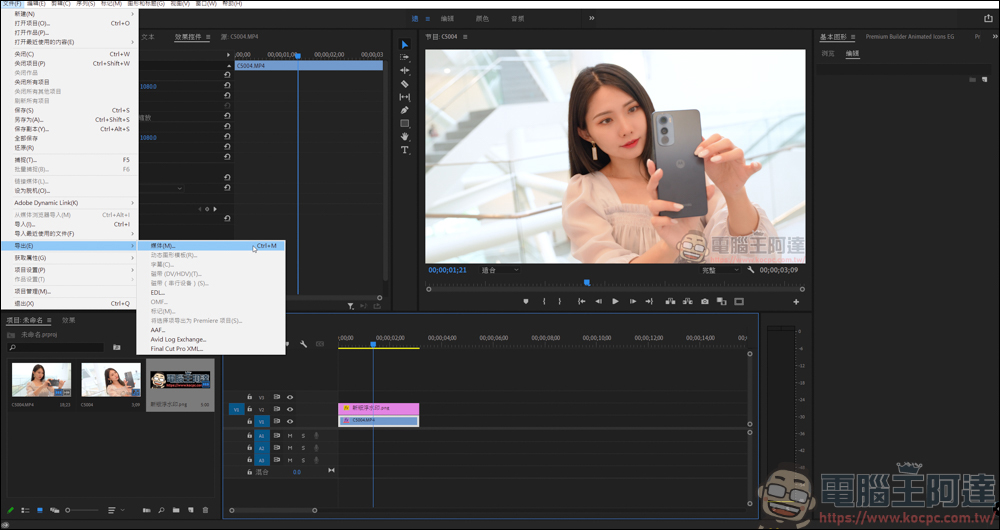1000x530 pixels.
Task: Go to In point in Program monitor
Action: pos(582,302)
